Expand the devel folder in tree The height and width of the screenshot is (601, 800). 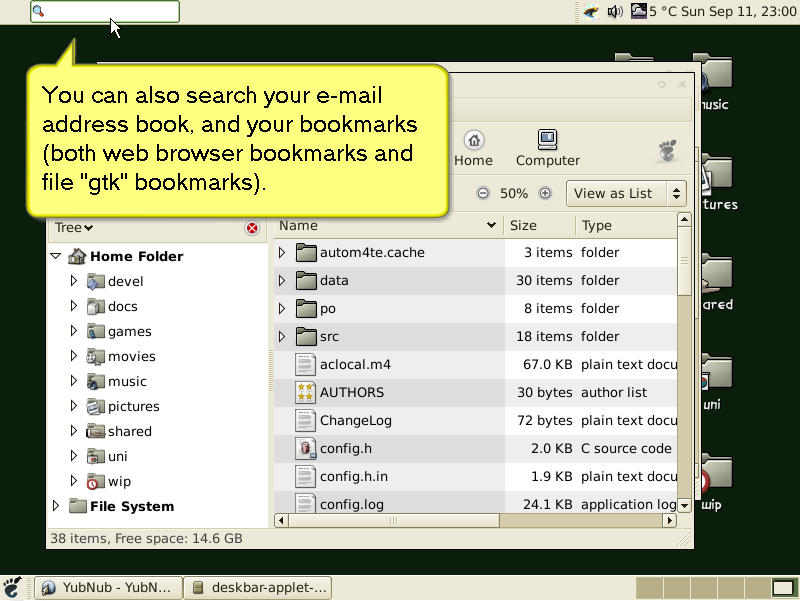pyautogui.click(x=74, y=281)
